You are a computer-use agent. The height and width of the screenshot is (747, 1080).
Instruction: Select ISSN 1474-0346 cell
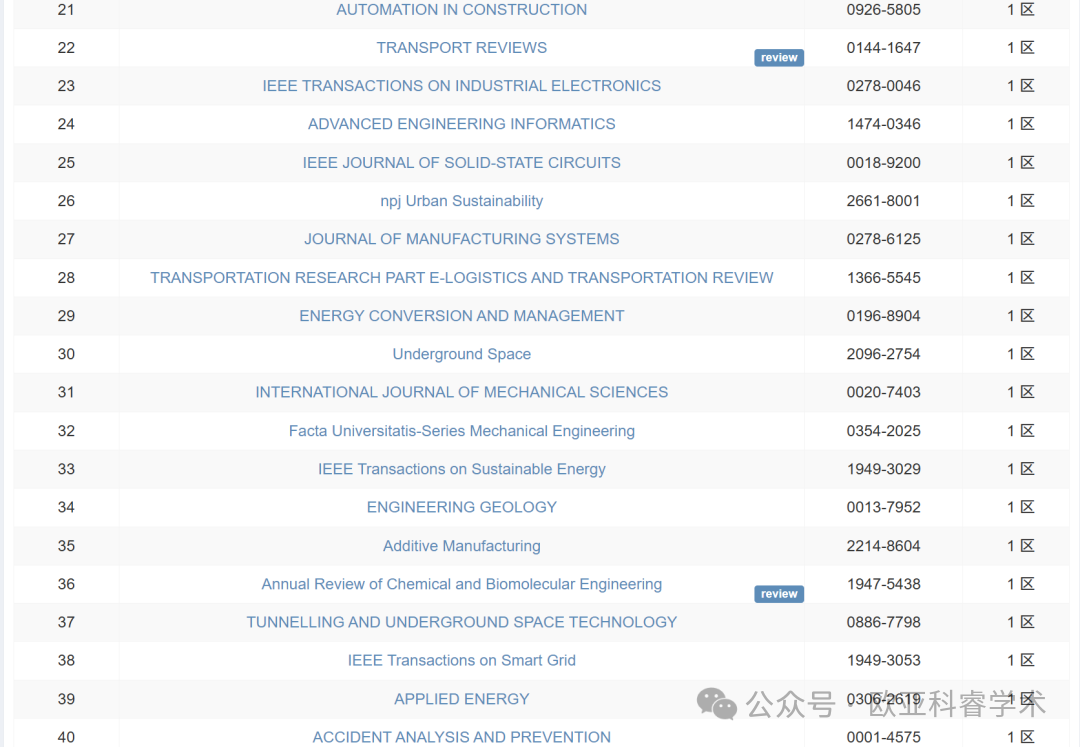point(884,124)
